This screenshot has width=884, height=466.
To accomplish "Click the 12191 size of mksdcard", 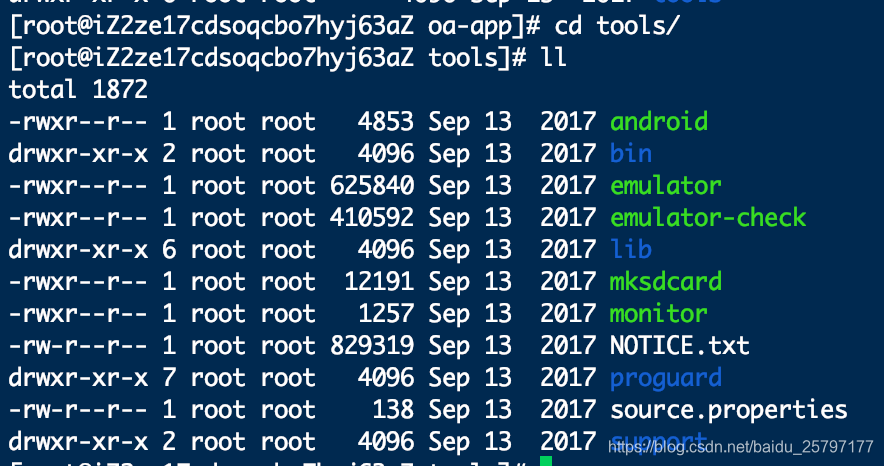I will coord(379,281).
